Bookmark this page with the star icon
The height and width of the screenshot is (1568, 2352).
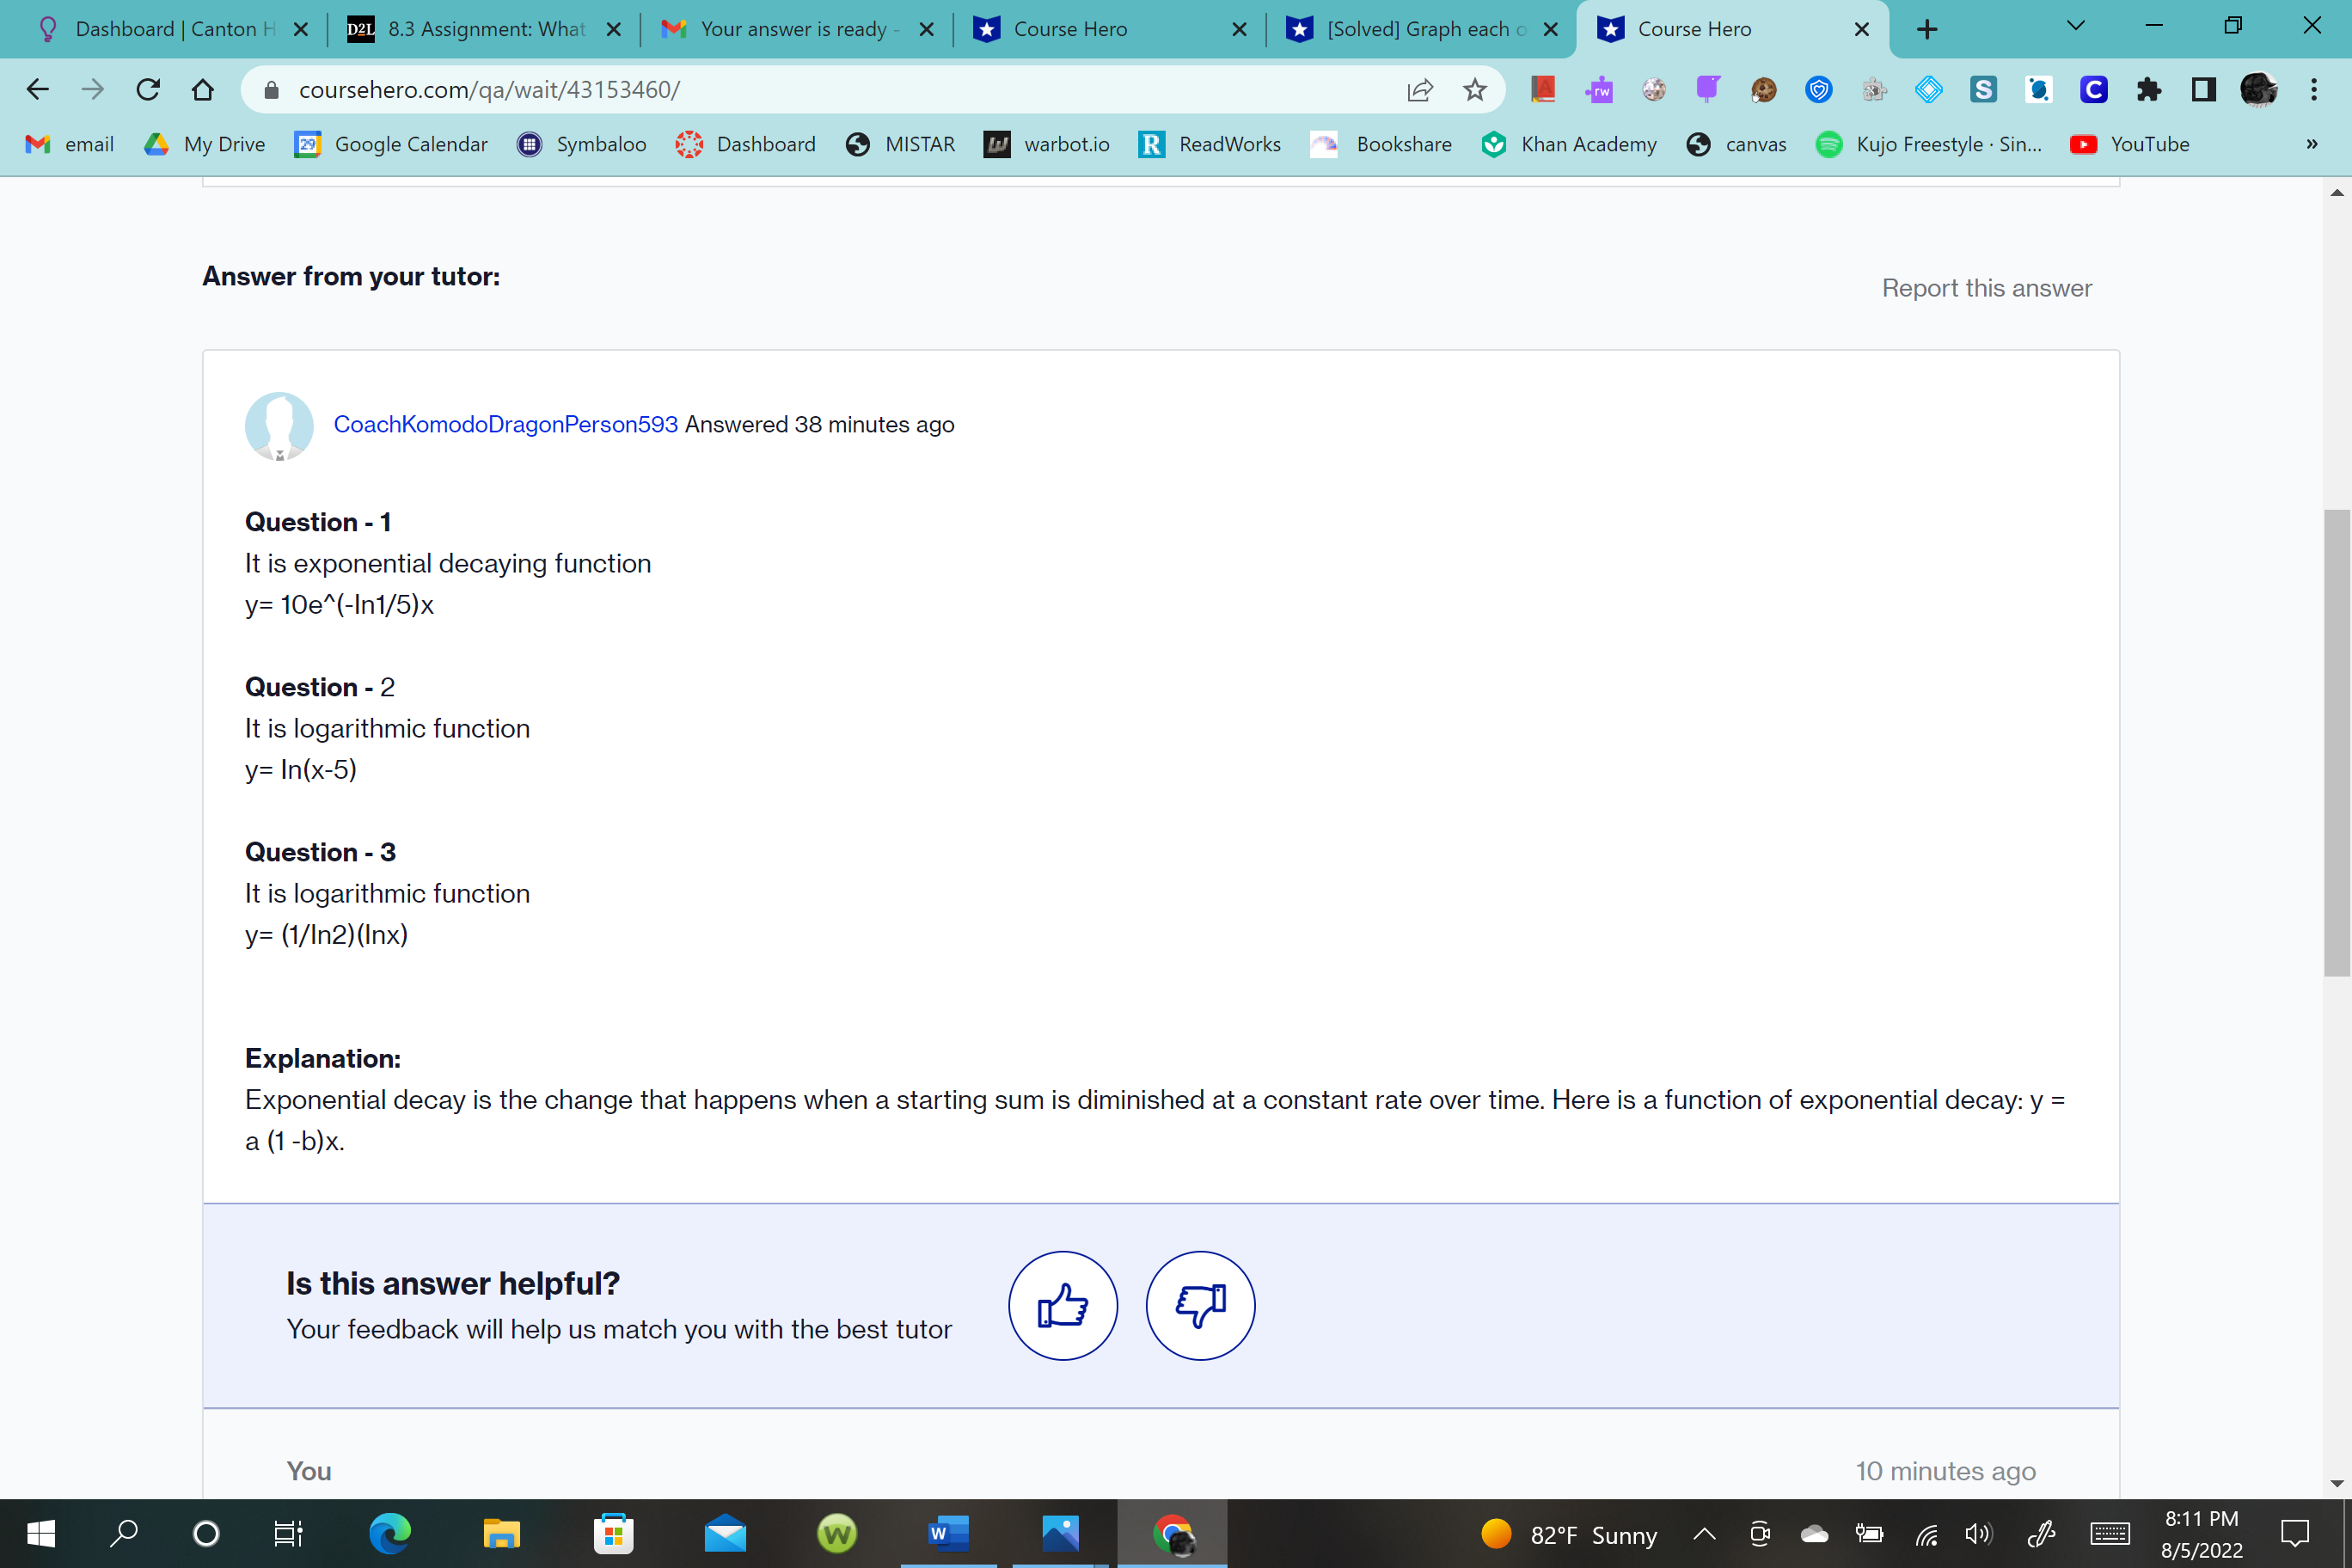pos(1474,90)
